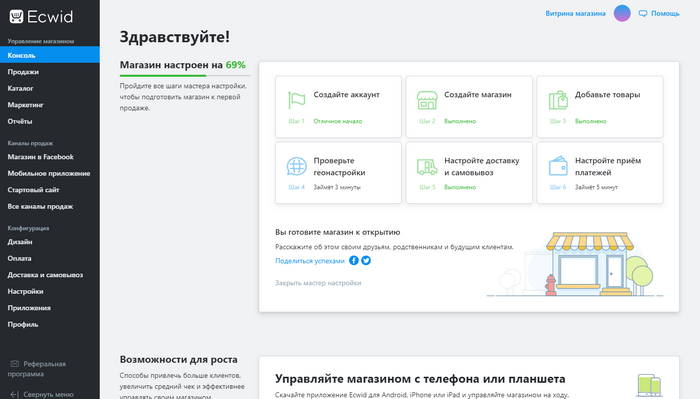The image size is (700, 399).
Task: Click the store building illustration
Action: [x=589, y=263]
